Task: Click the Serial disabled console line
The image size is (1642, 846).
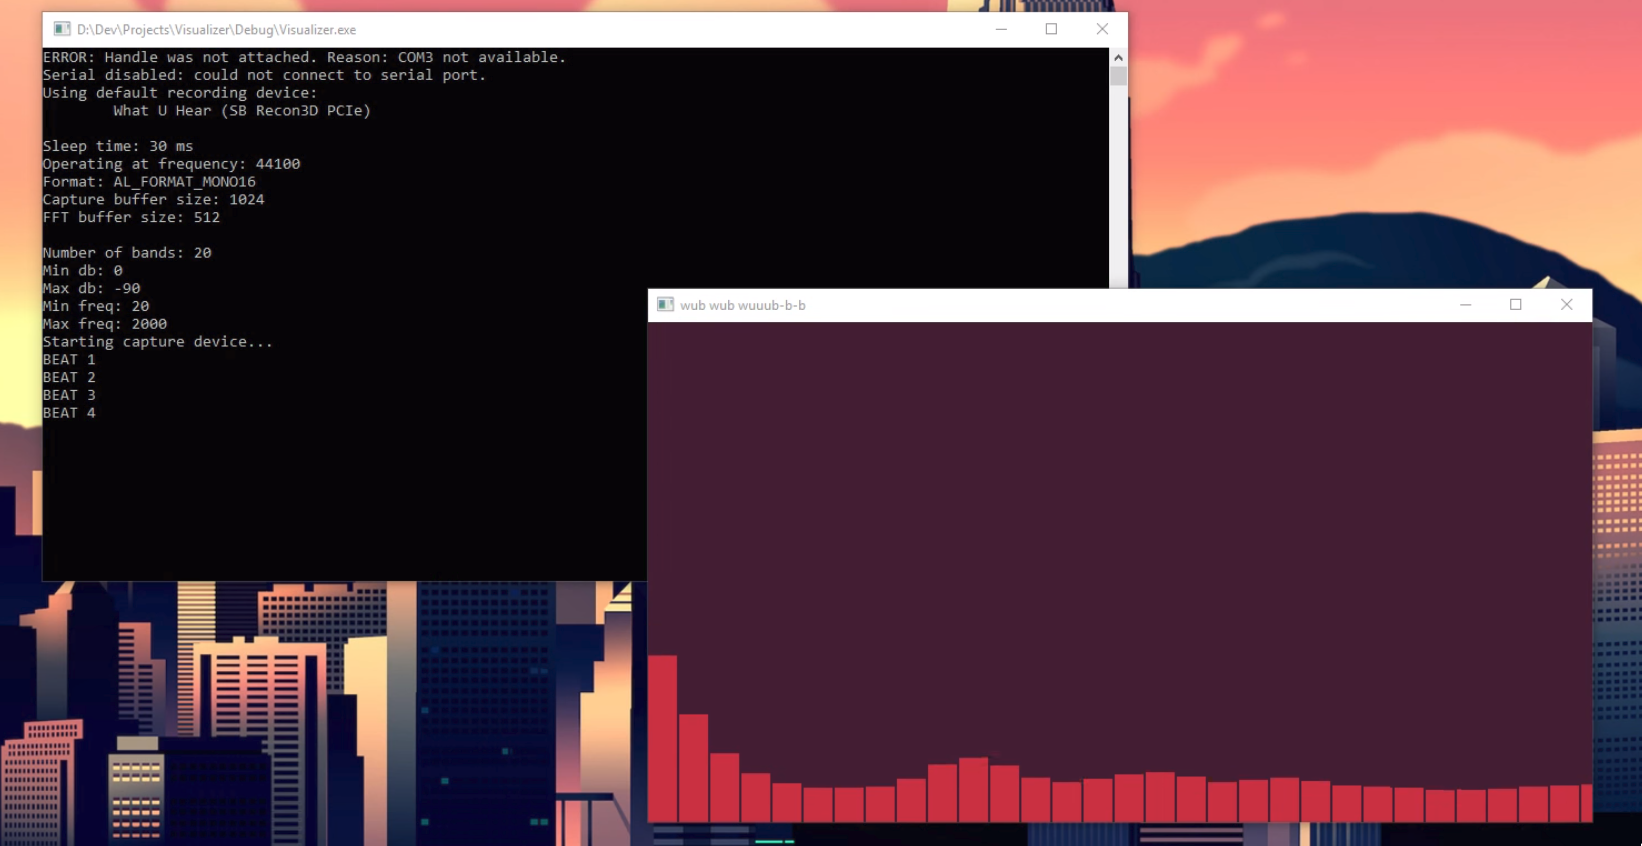Action: [x=264, y=75]
